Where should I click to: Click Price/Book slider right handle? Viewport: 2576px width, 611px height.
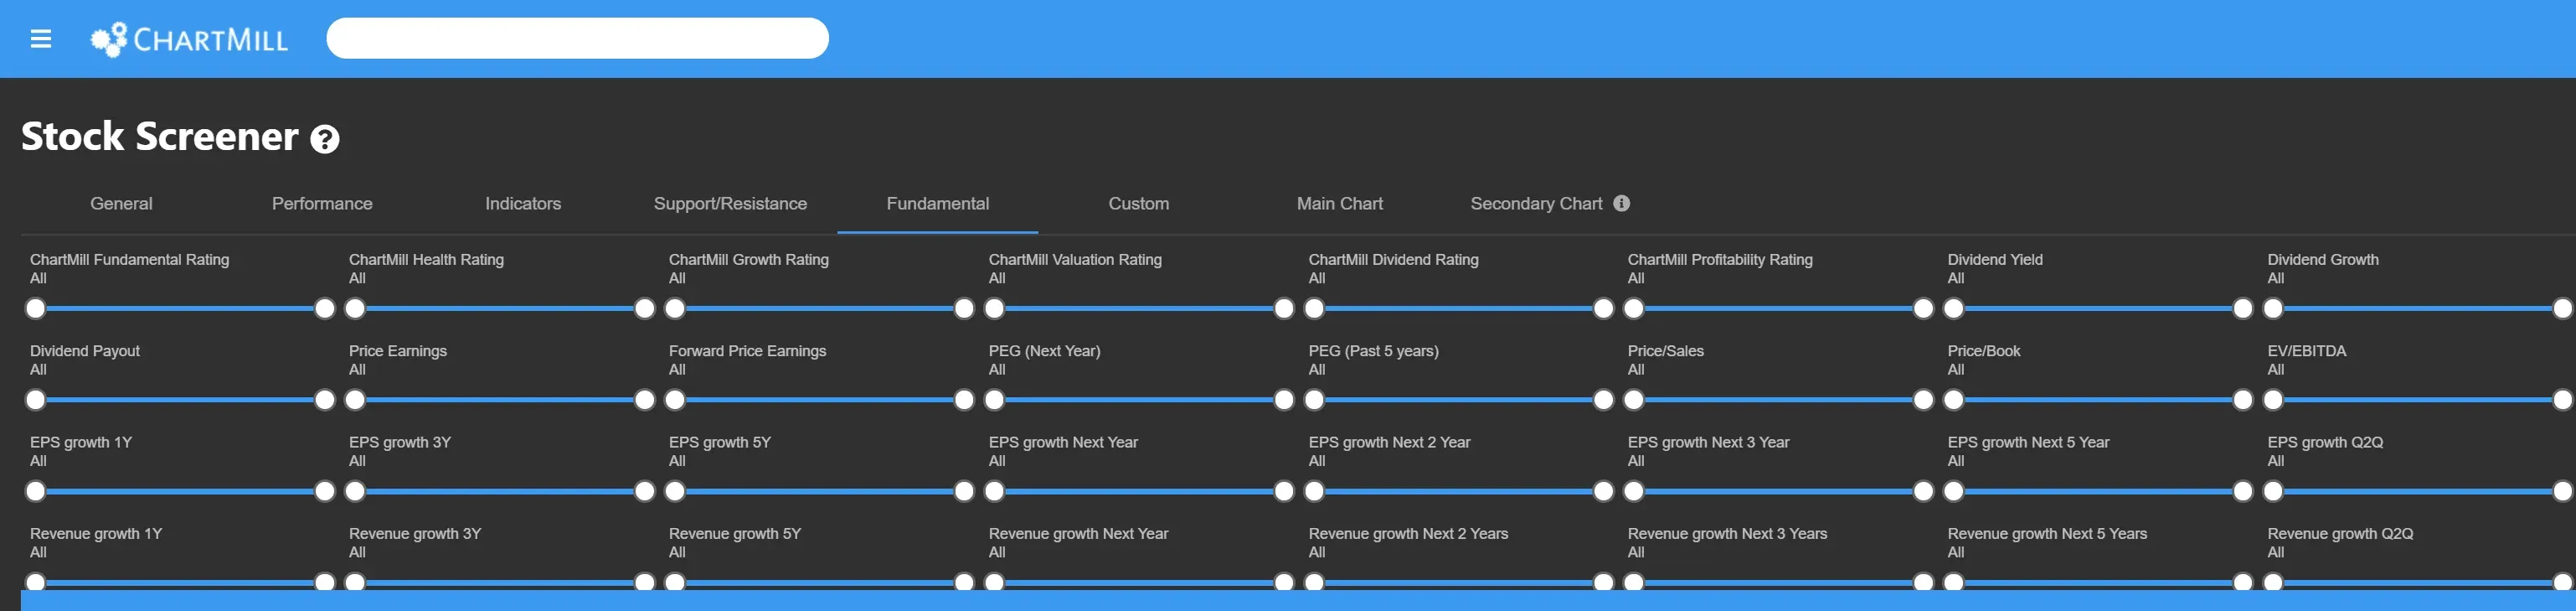coord(2243,400)
